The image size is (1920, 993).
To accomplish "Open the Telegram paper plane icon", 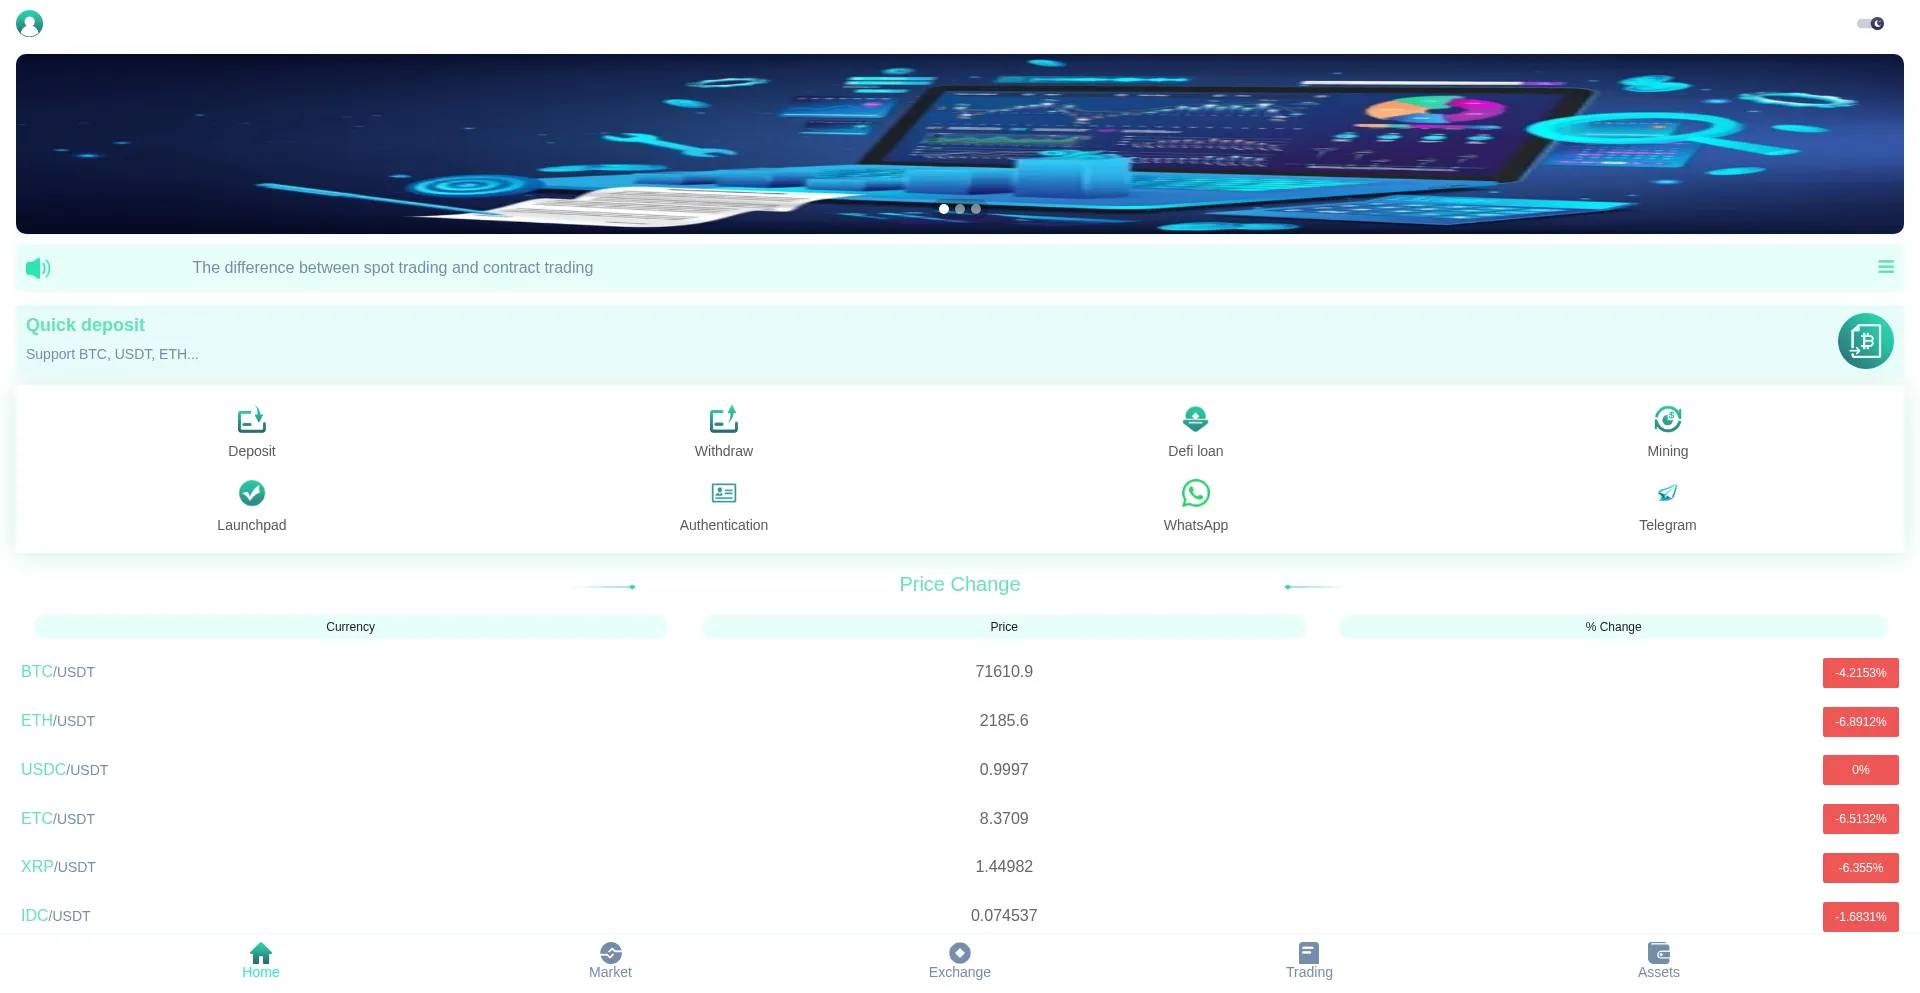I will click(1668, 493).
